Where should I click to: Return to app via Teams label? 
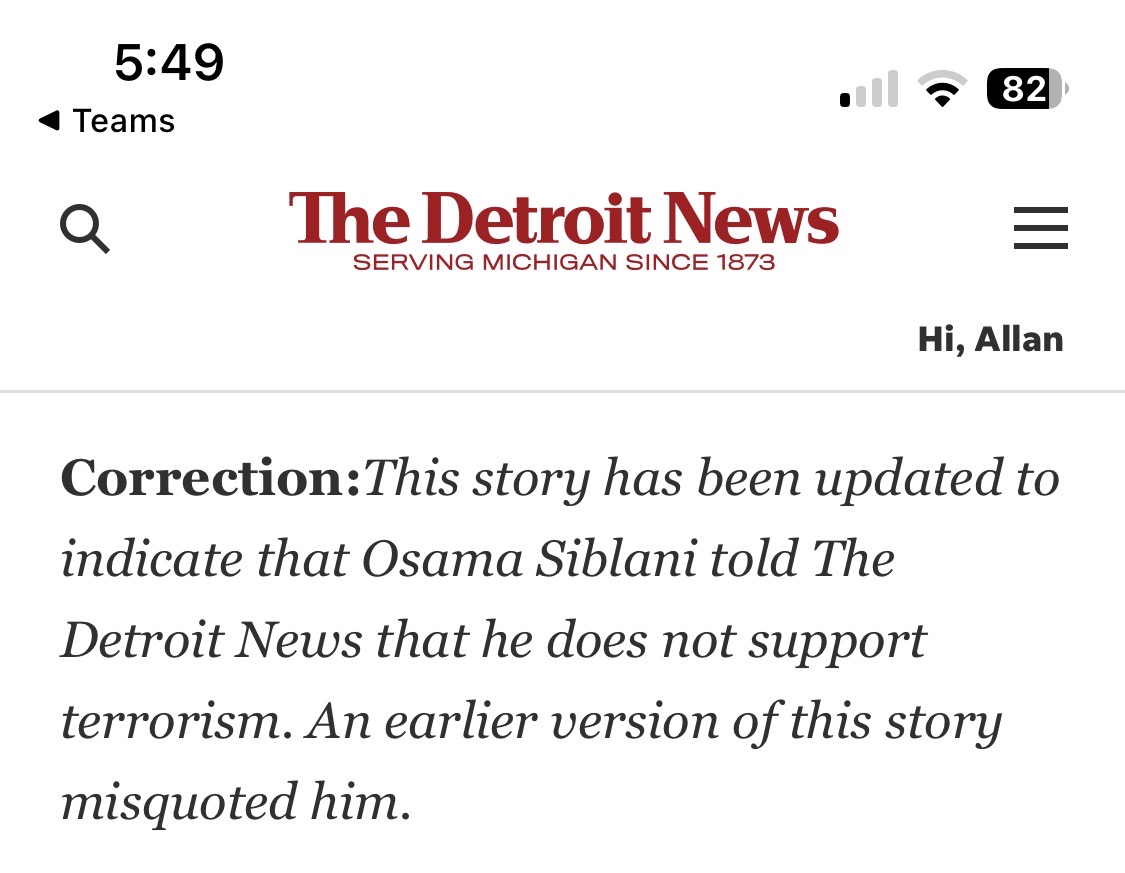pos(124,122)
